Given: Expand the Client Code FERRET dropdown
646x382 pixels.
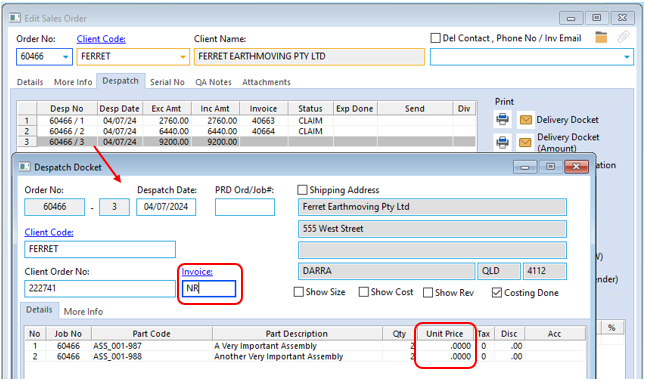Looking at the screenshot, I should pos(183,57).
